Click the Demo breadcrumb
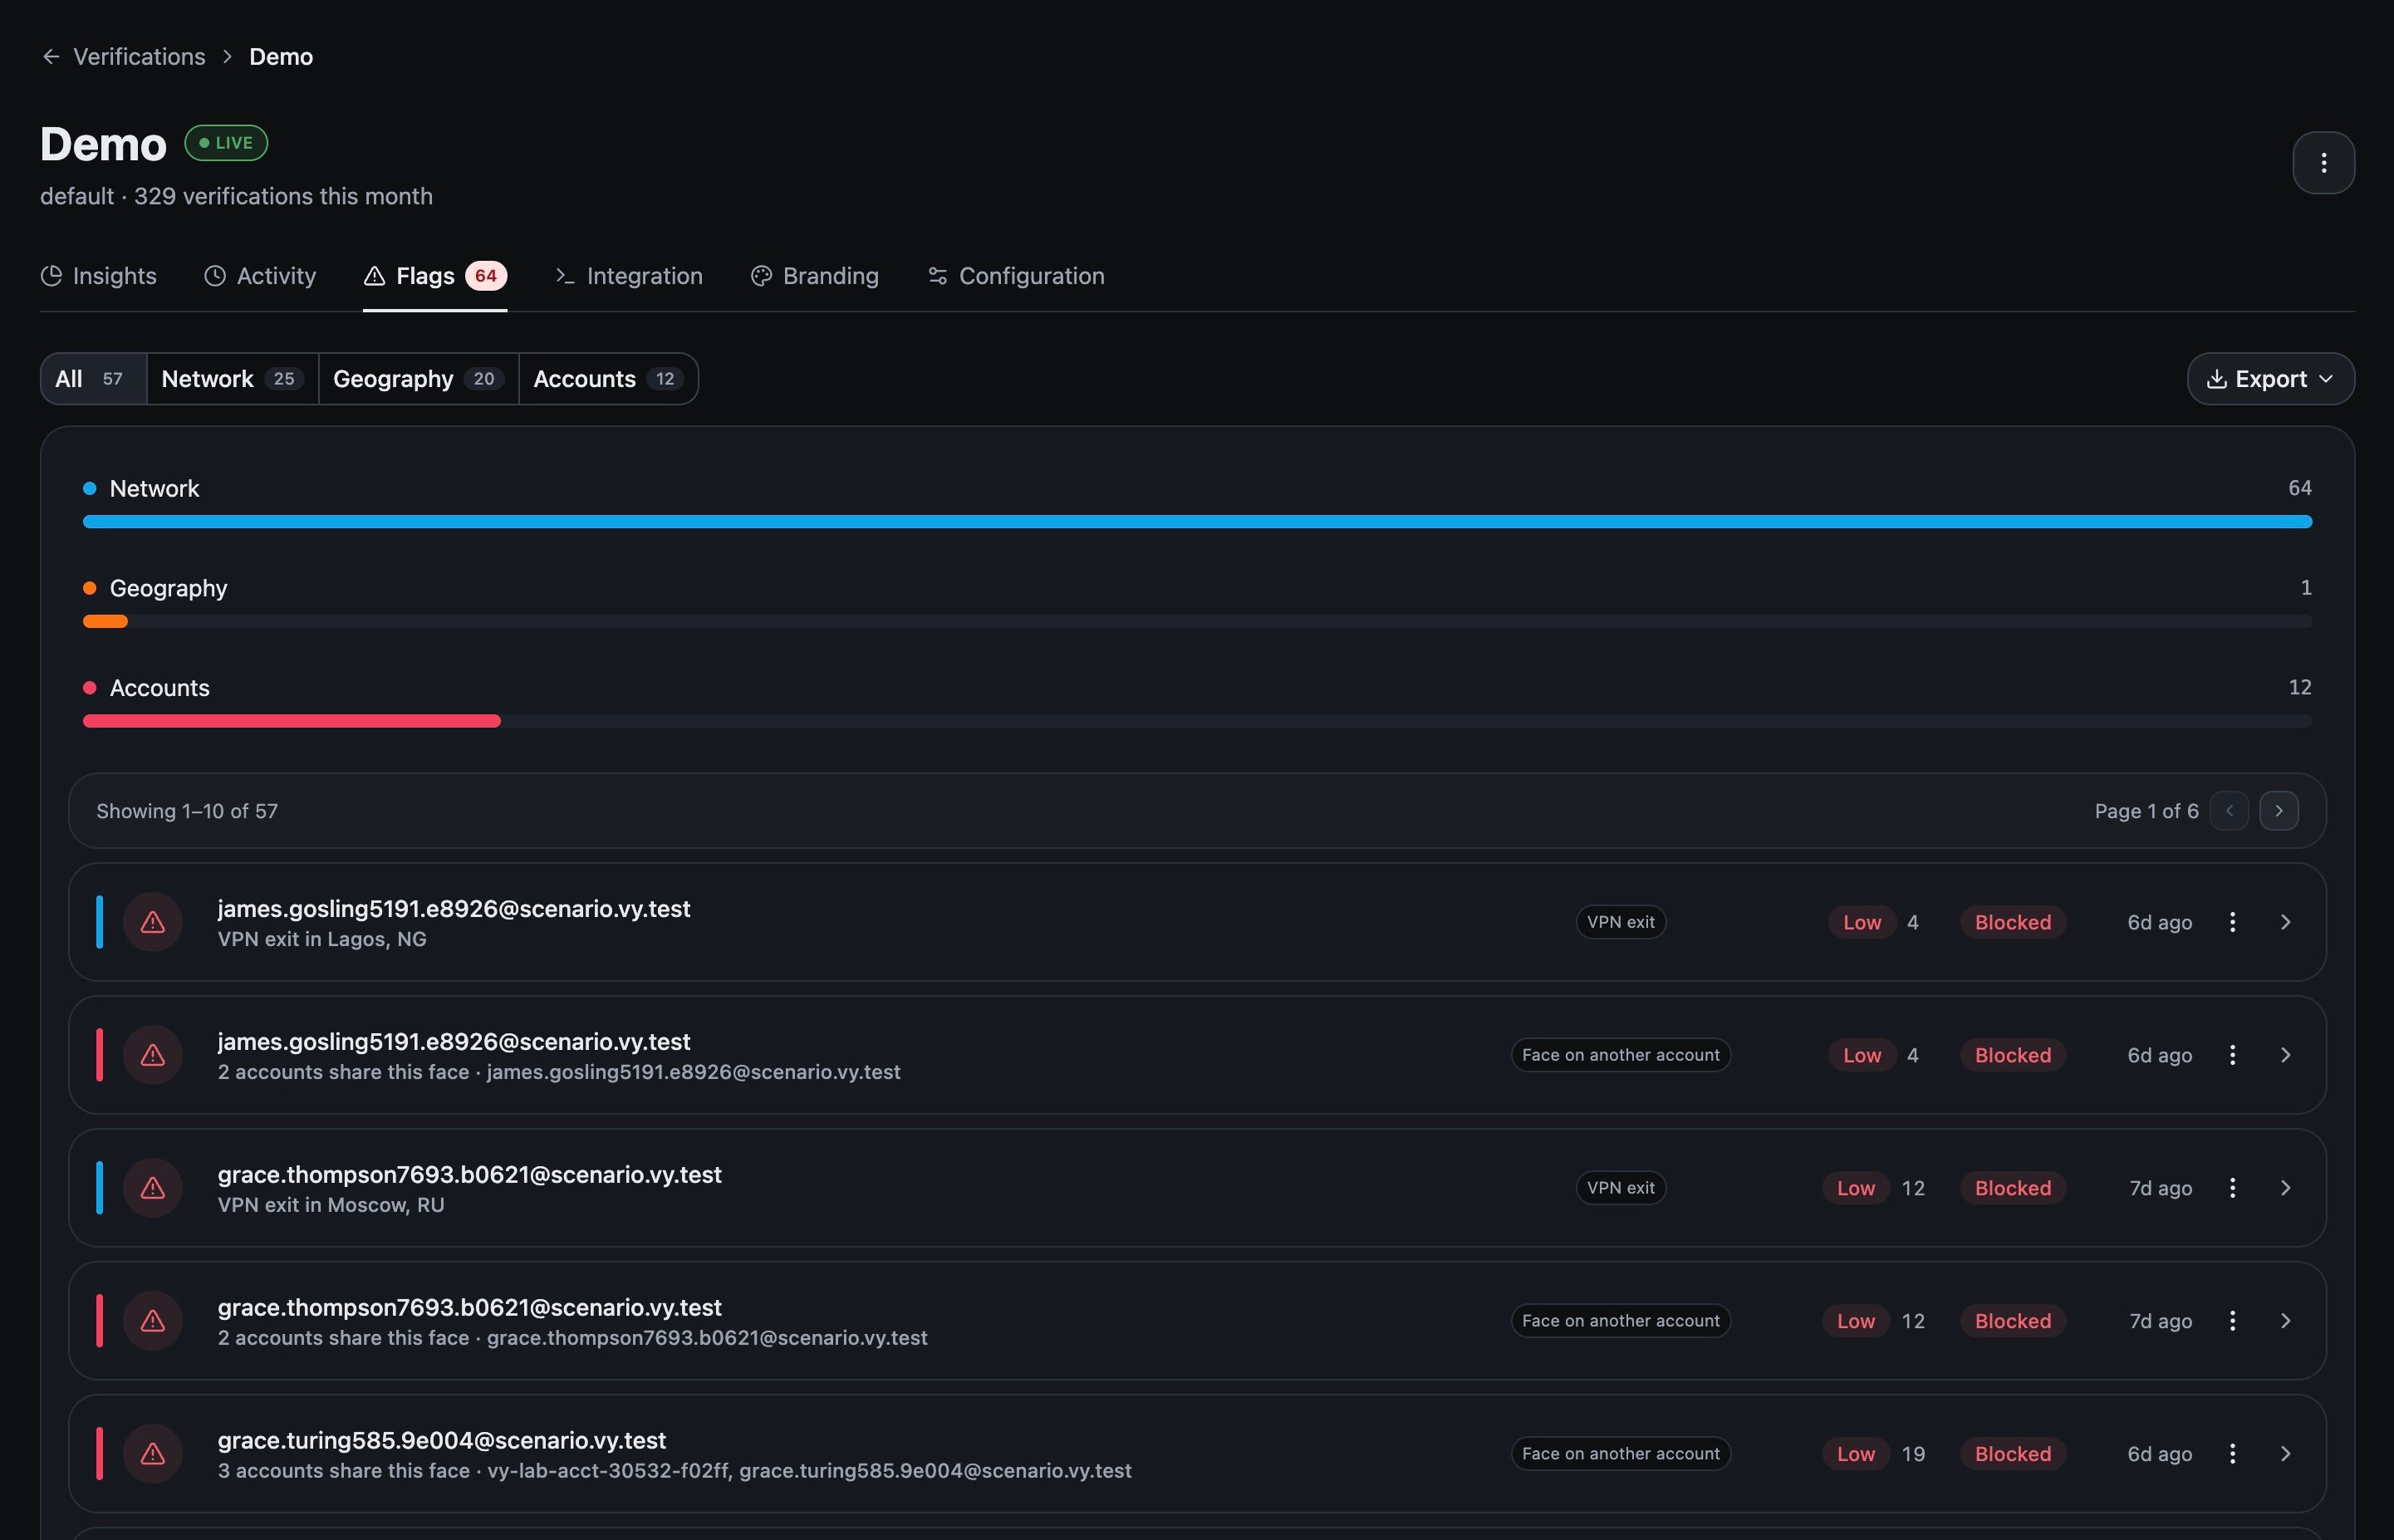 (281, 57)
